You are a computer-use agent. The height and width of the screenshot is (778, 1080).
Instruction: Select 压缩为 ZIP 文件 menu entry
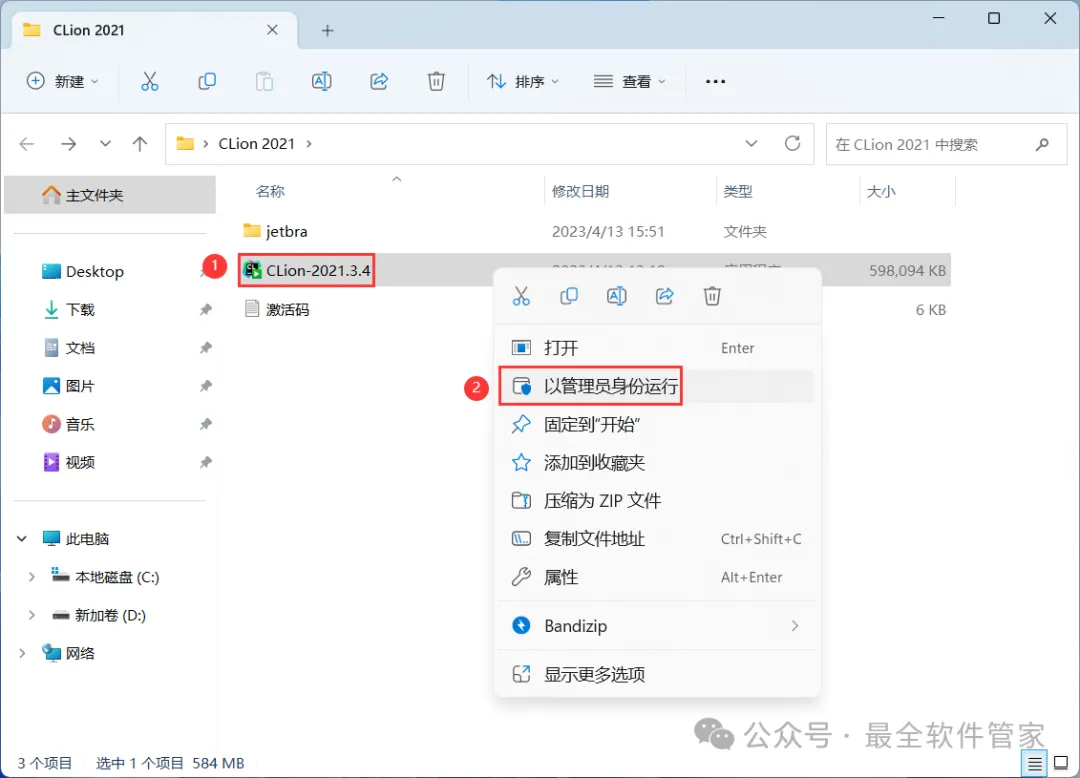656,501
